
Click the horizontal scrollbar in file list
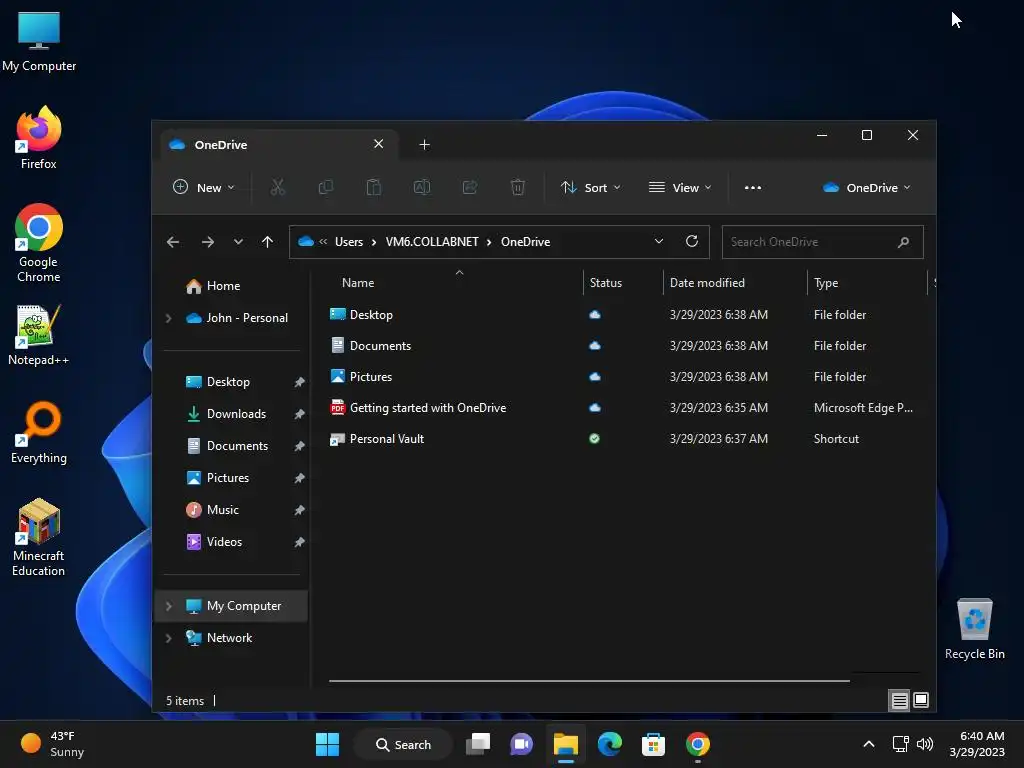(589, 680)
